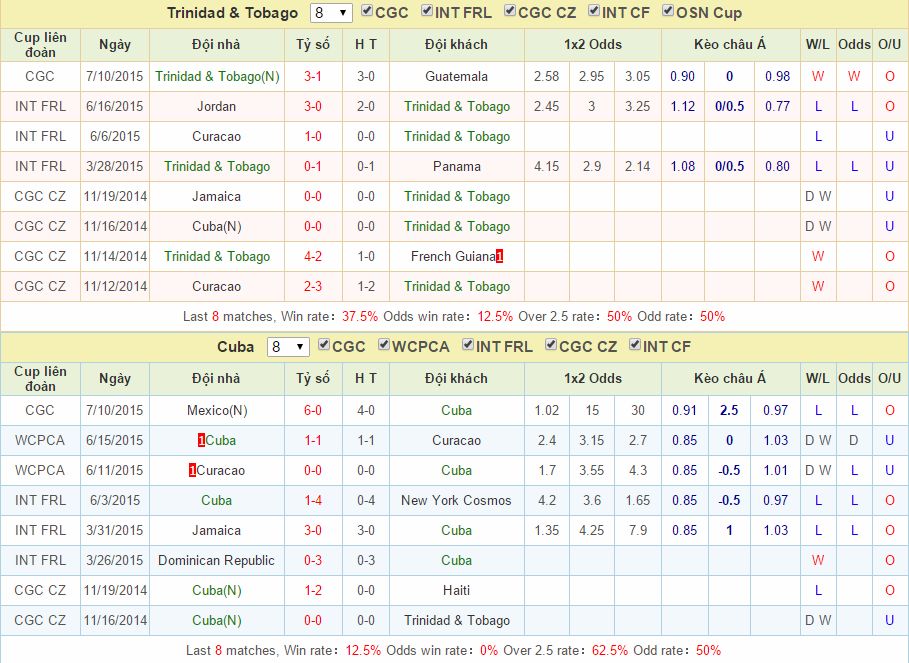Open Dominican Republic team link
The height and width of the screenshot is (663, 909).
pos(216,560)
